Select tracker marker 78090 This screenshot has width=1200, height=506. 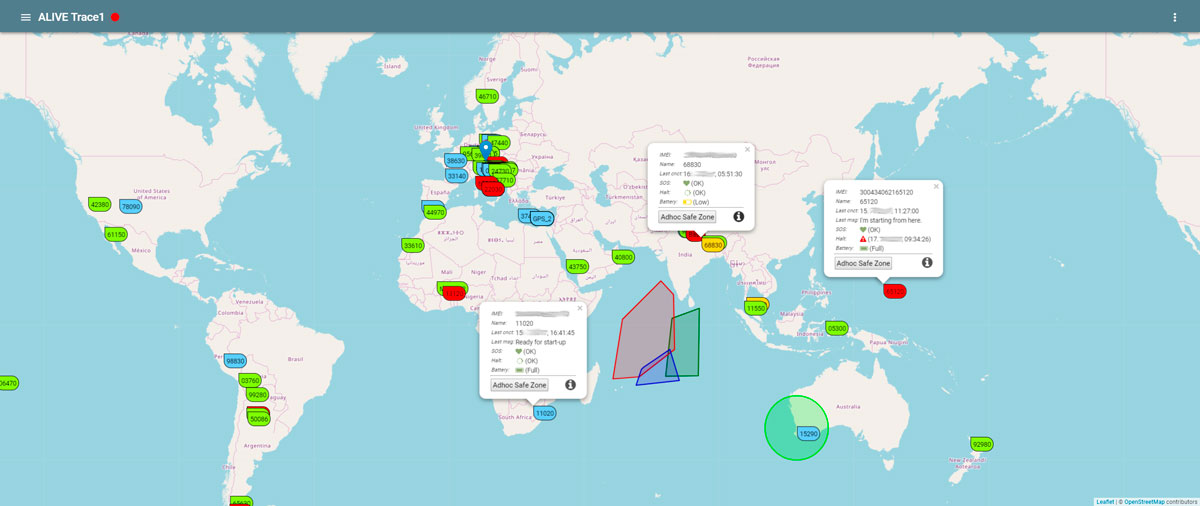[130, 206]
